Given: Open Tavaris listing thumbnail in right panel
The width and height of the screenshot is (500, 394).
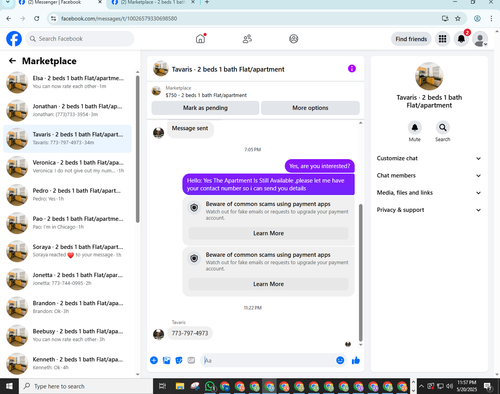Looking at the screenshot, I should [429, 76].
